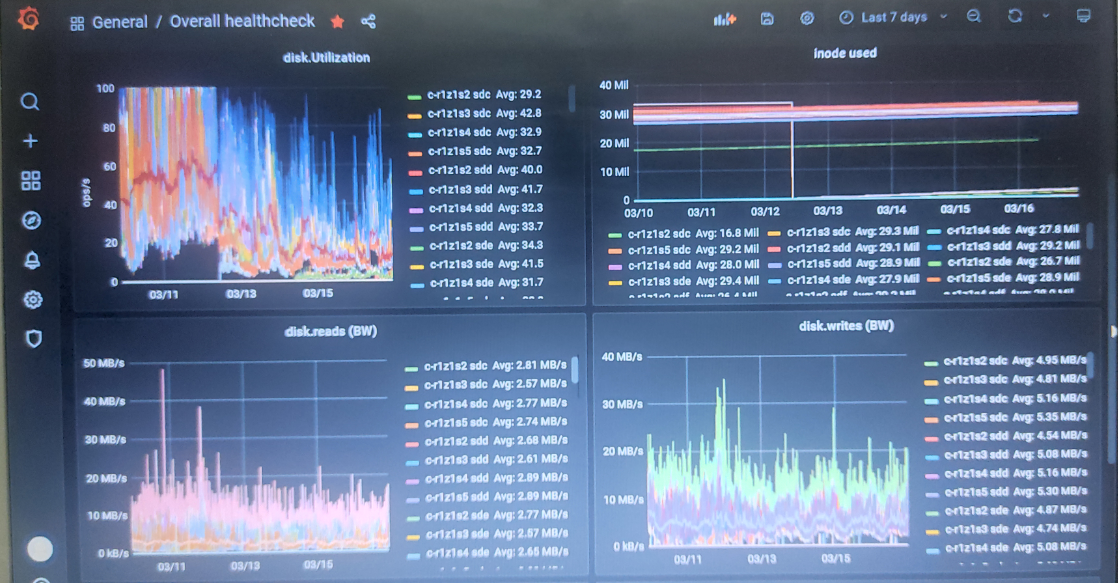
Task: Click the General folder breadcrumb link
Action: pos(119,22)
